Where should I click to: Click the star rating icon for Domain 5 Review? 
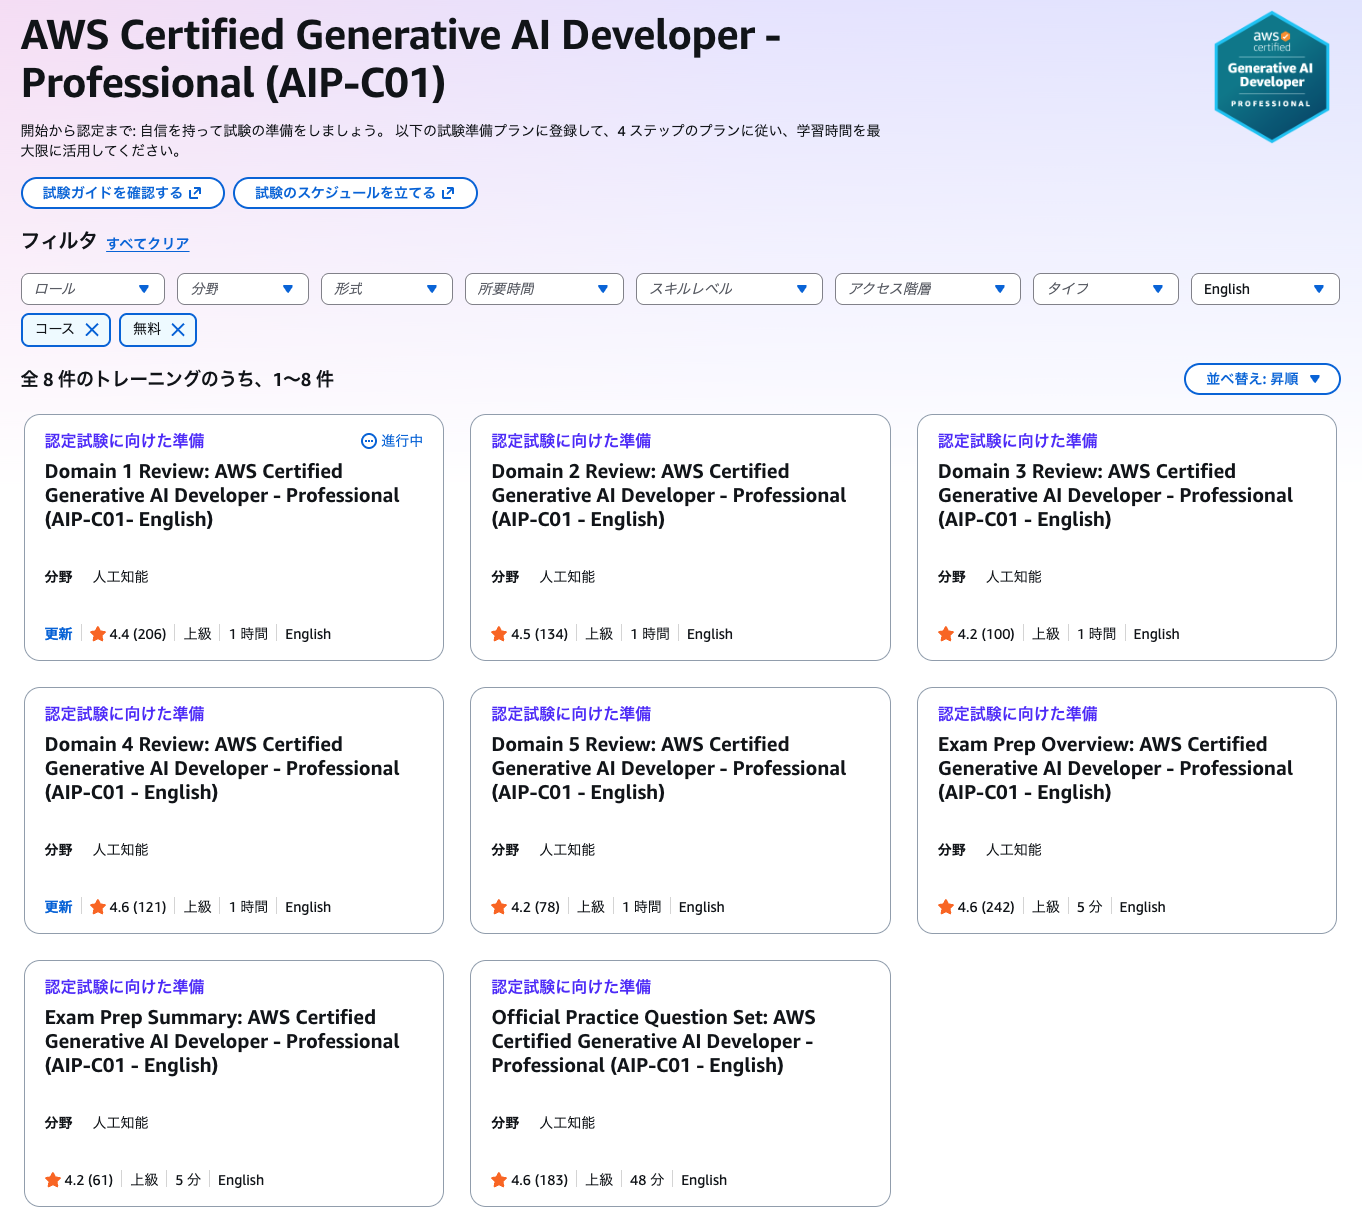click(x=499, y=907)
